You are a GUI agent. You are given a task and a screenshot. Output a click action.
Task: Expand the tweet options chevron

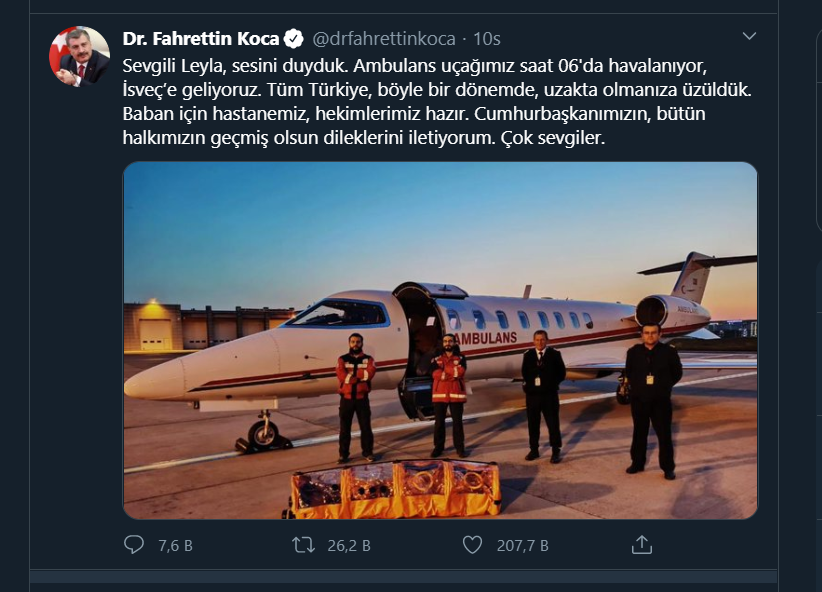point(749,37)
